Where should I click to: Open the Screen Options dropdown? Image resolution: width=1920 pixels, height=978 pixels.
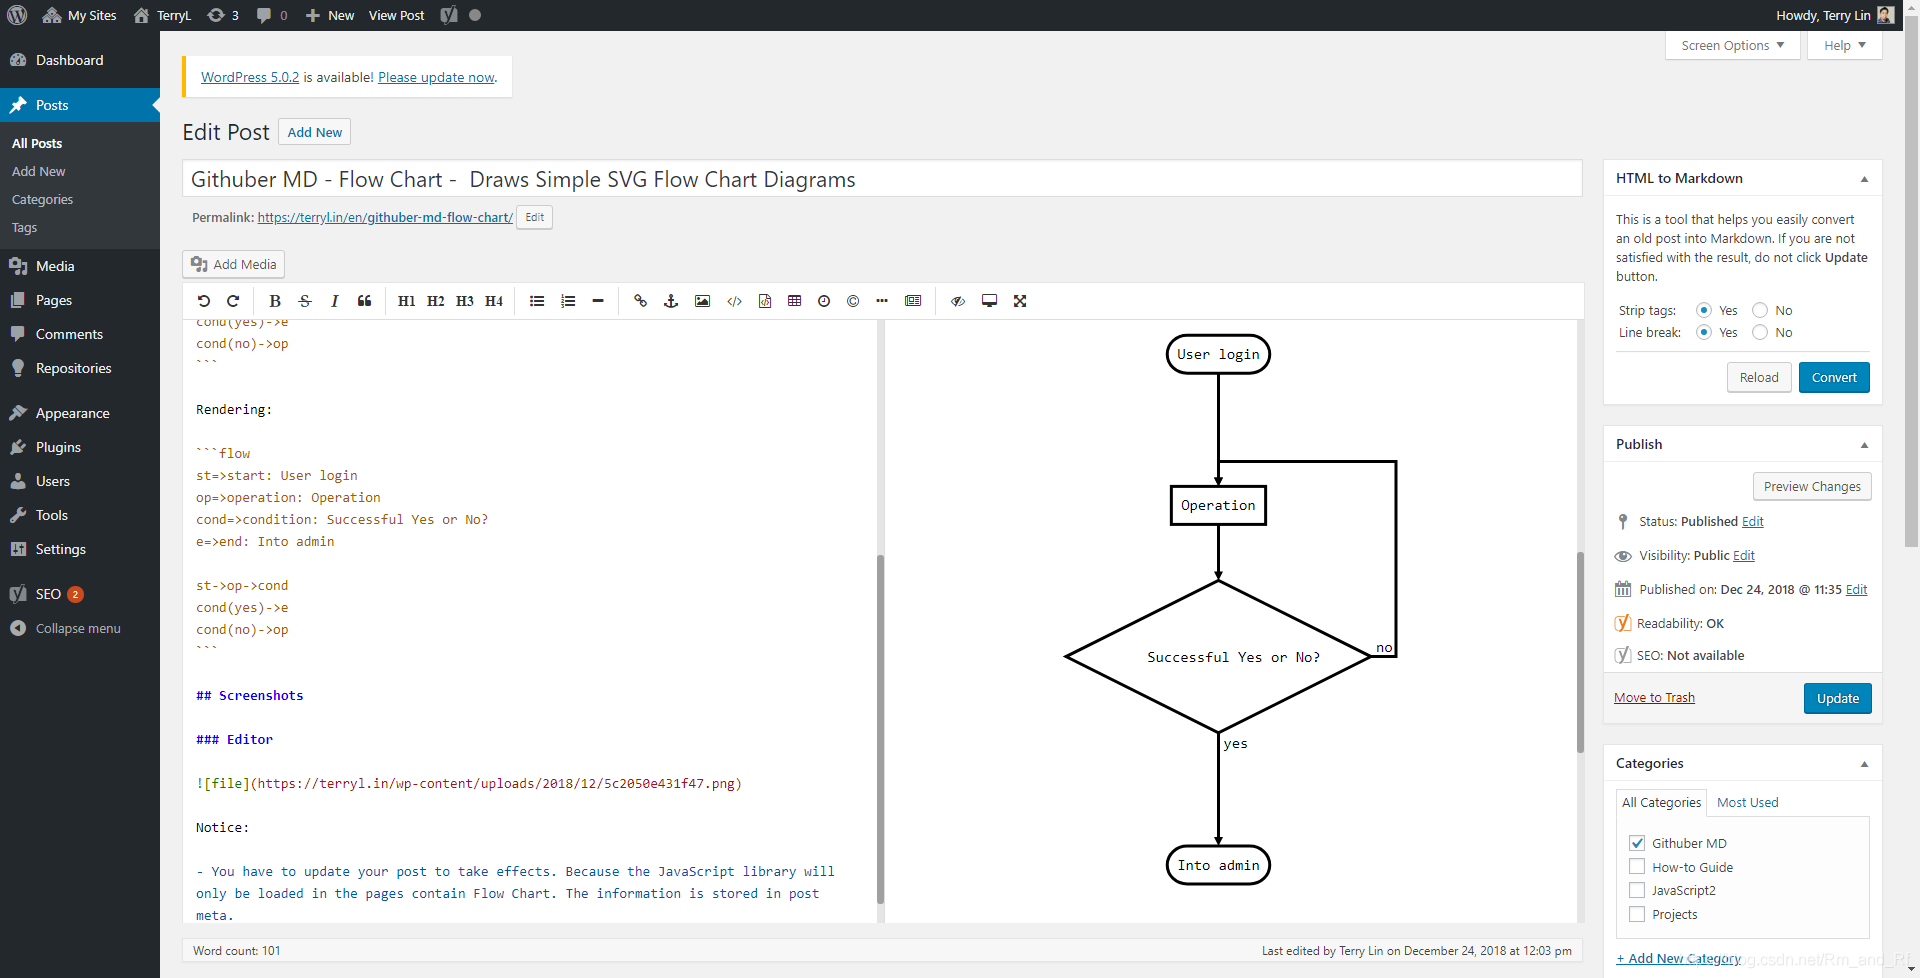1732,45
